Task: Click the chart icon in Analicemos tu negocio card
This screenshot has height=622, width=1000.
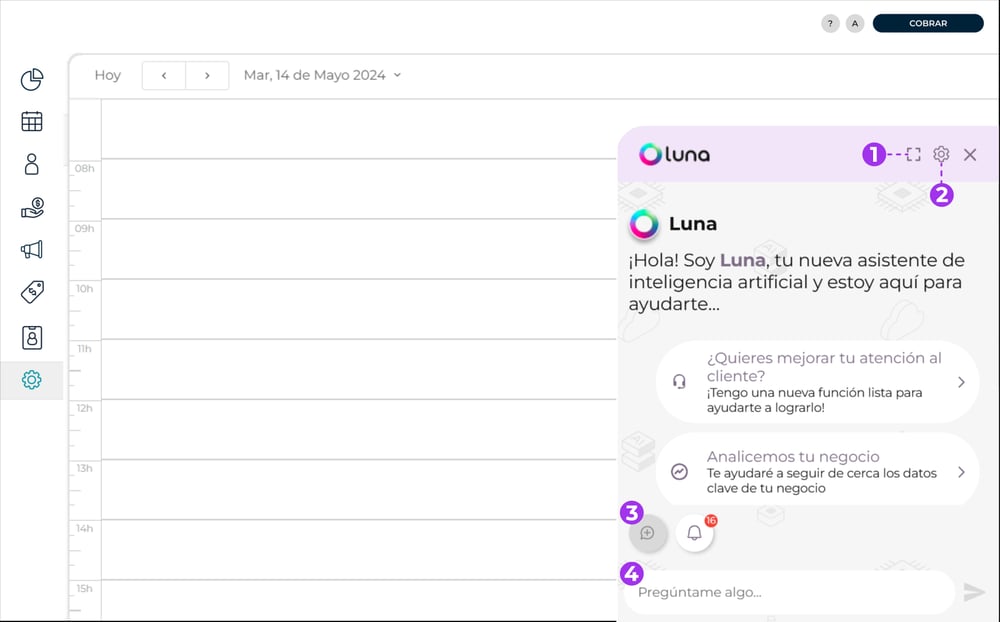Action: coord(679,471)
